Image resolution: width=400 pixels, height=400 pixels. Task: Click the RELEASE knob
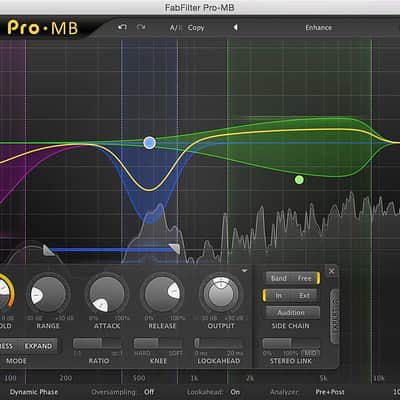tap(162, 295)
